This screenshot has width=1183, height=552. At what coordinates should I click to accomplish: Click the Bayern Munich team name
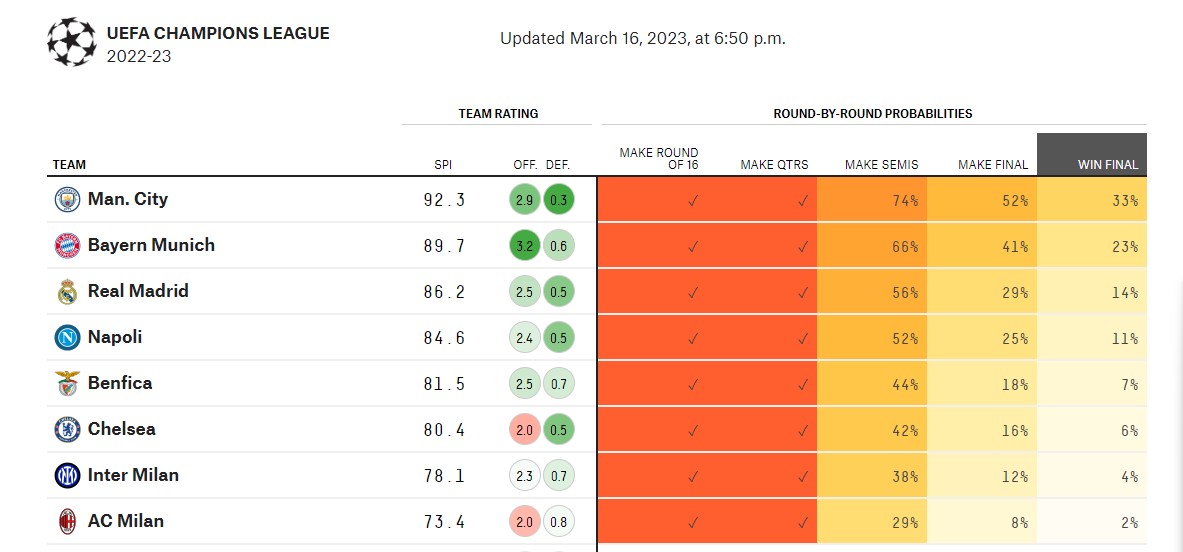(x=151, y=245)
